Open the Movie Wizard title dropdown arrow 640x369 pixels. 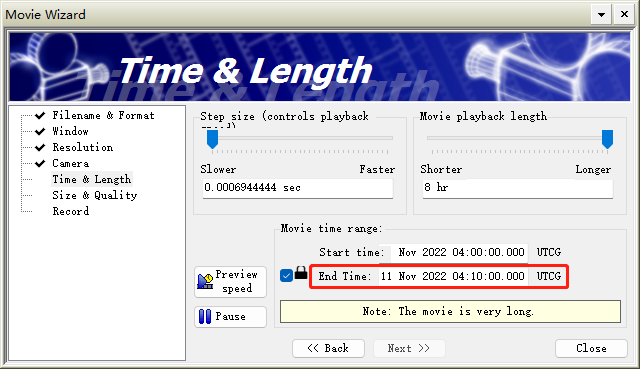tap(601, 15)
